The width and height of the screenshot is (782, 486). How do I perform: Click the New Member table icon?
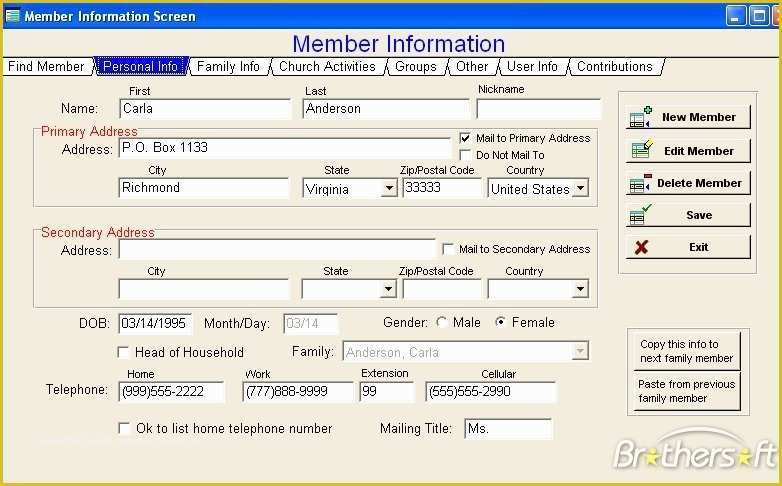coord(640,117)
